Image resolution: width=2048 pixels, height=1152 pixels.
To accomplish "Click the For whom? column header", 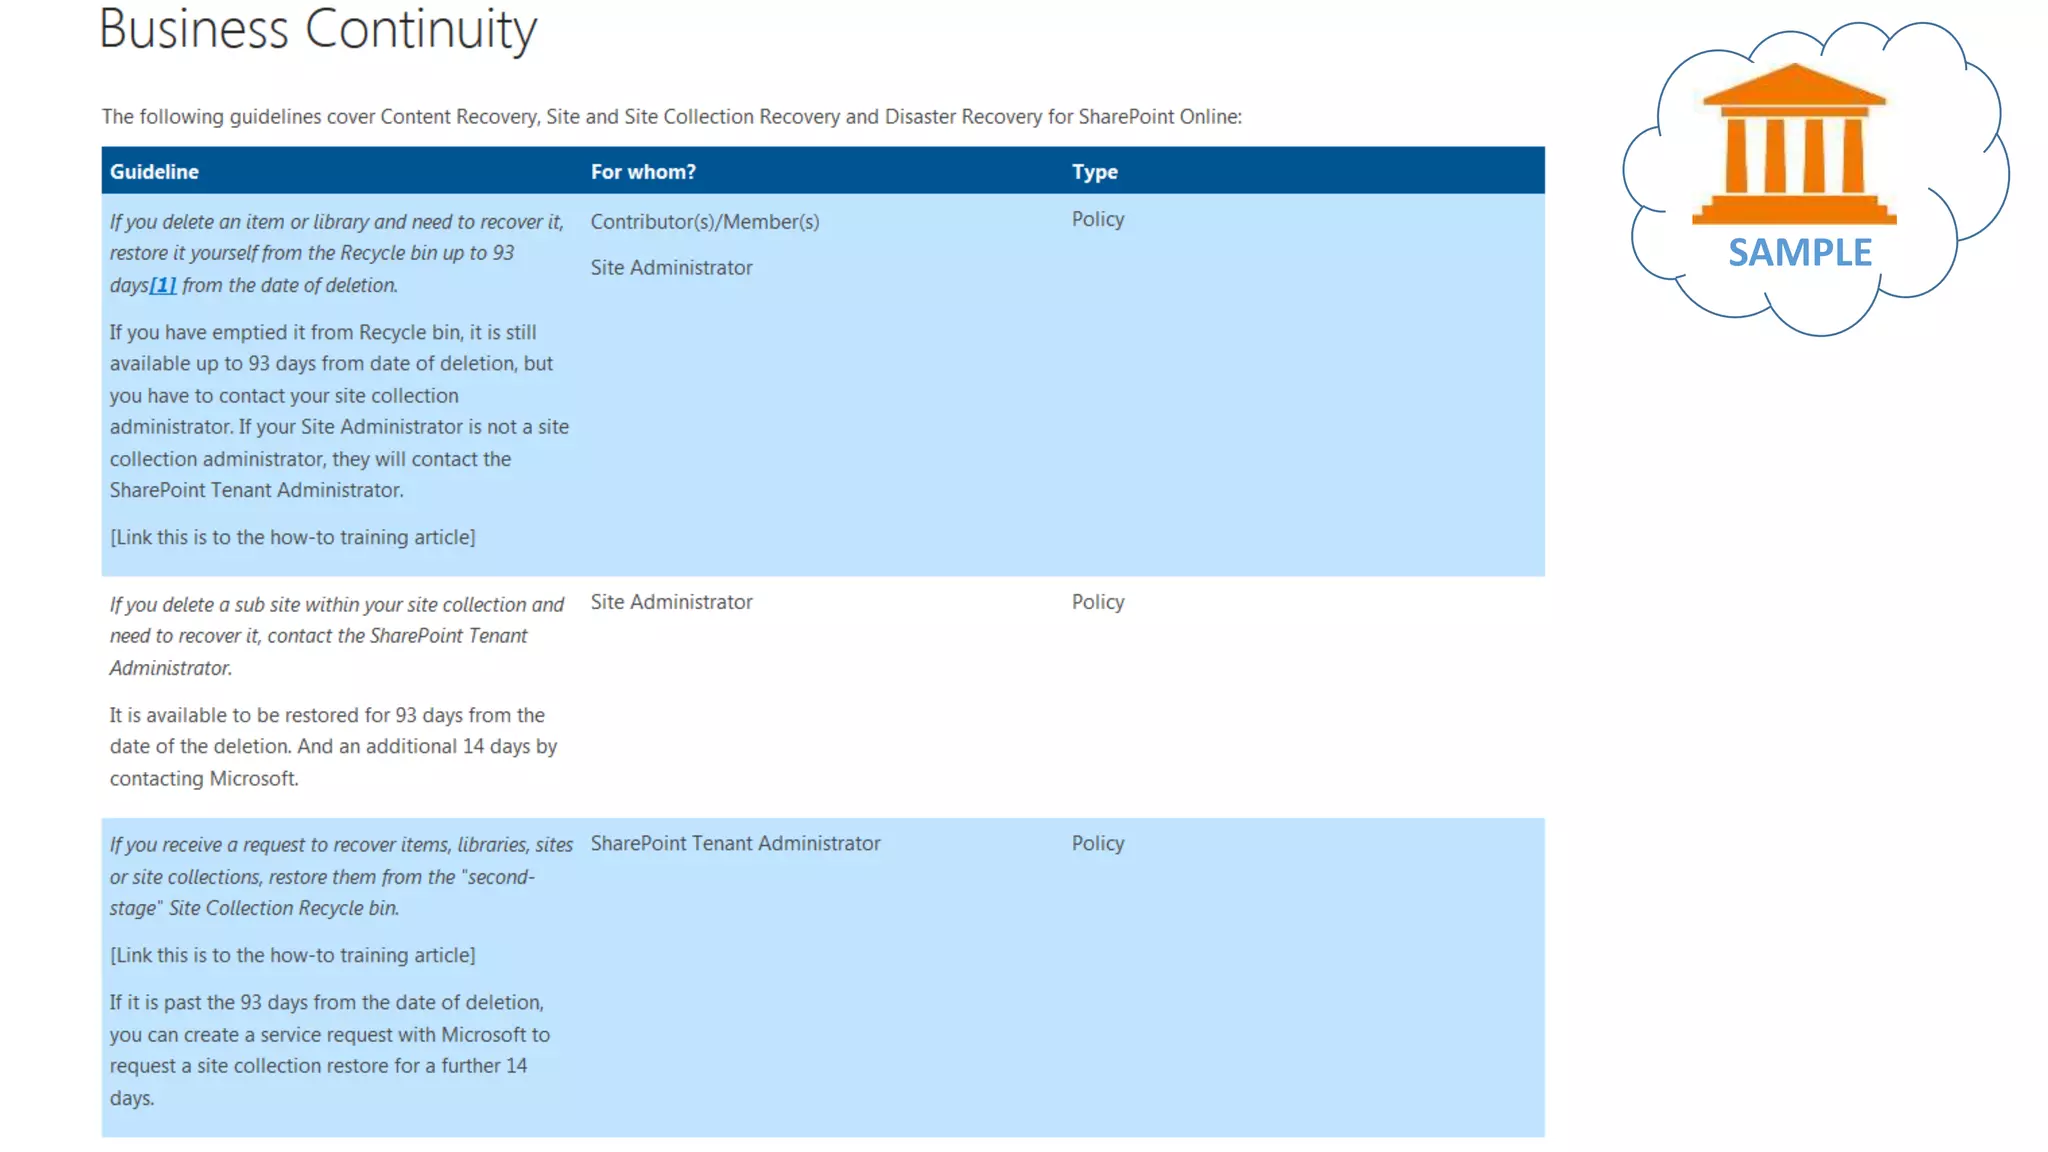I will 643,171.
